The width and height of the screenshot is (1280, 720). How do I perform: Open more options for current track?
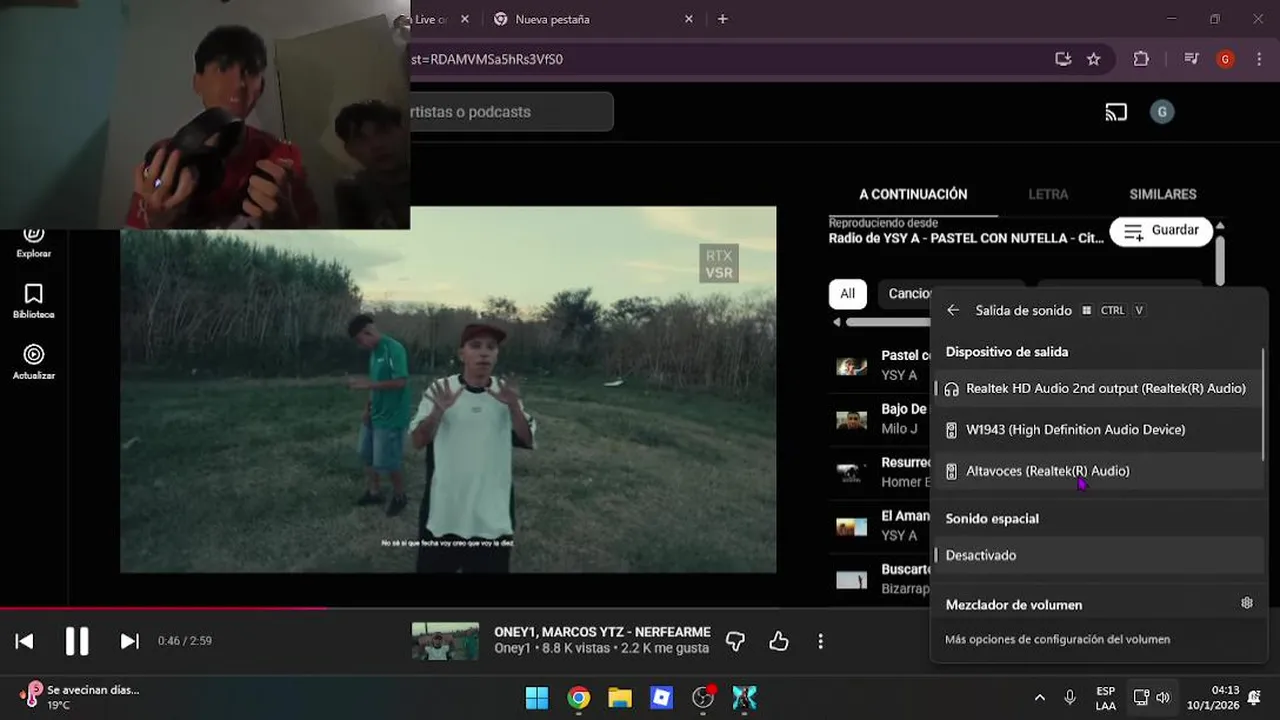click(x=820, y=641)
